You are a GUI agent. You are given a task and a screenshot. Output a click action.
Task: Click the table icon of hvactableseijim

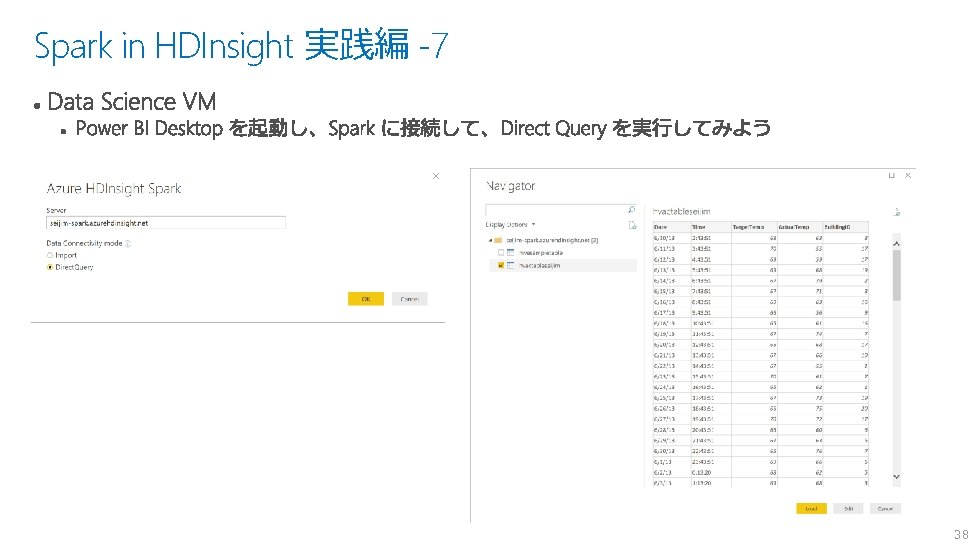point(511,265)
